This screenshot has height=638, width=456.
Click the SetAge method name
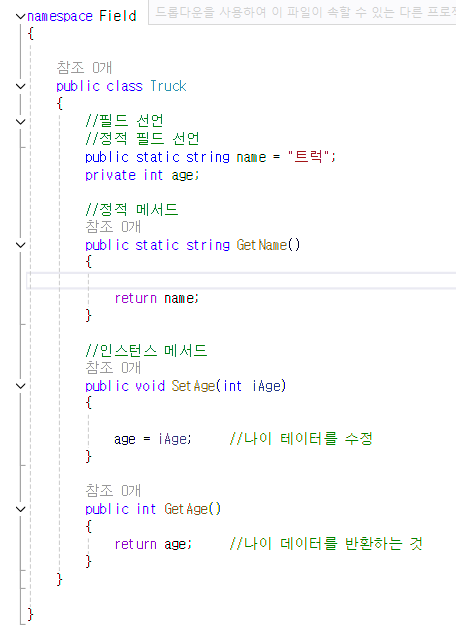coord(193,386)
